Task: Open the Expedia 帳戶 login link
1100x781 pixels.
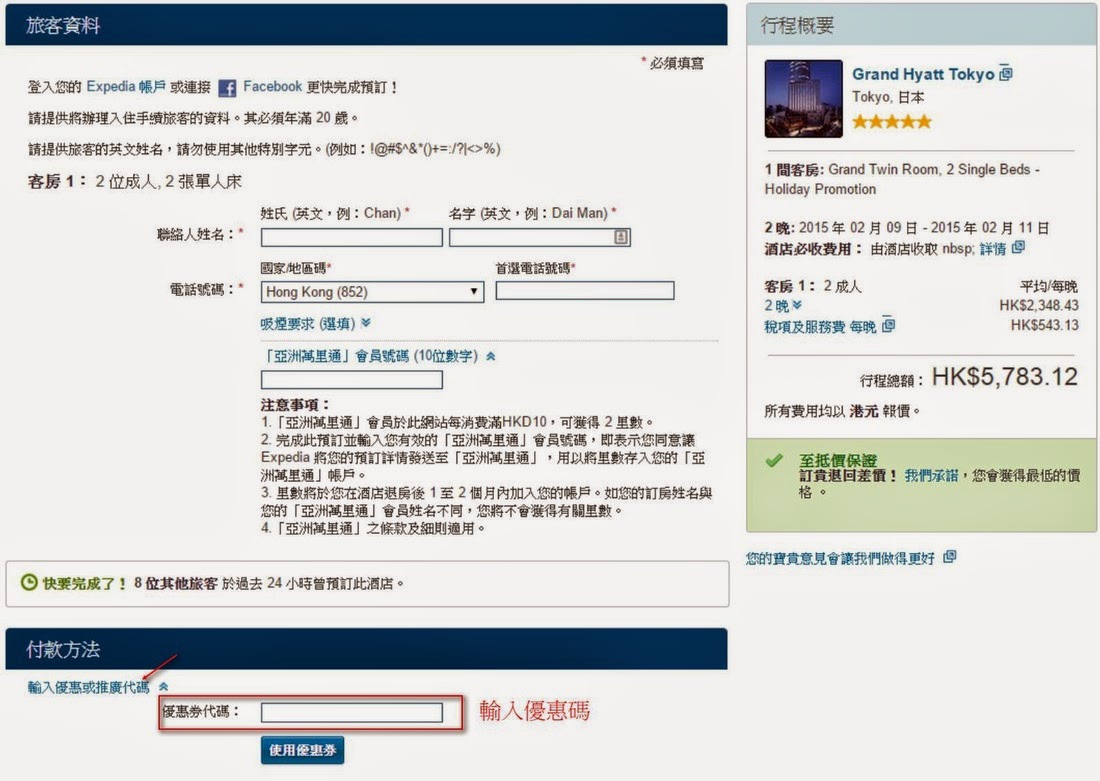Action: coord(125,87)
